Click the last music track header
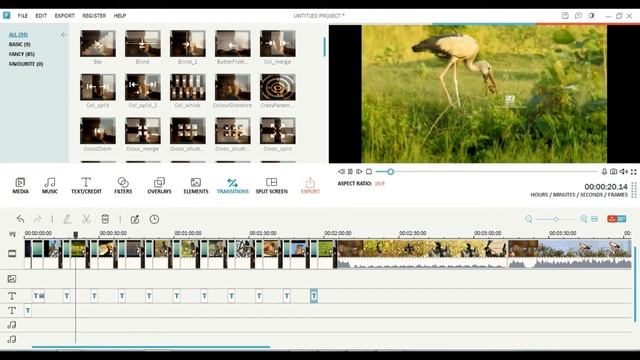The image size is (640, 360). pyautogui.click(x=12, y=339)
